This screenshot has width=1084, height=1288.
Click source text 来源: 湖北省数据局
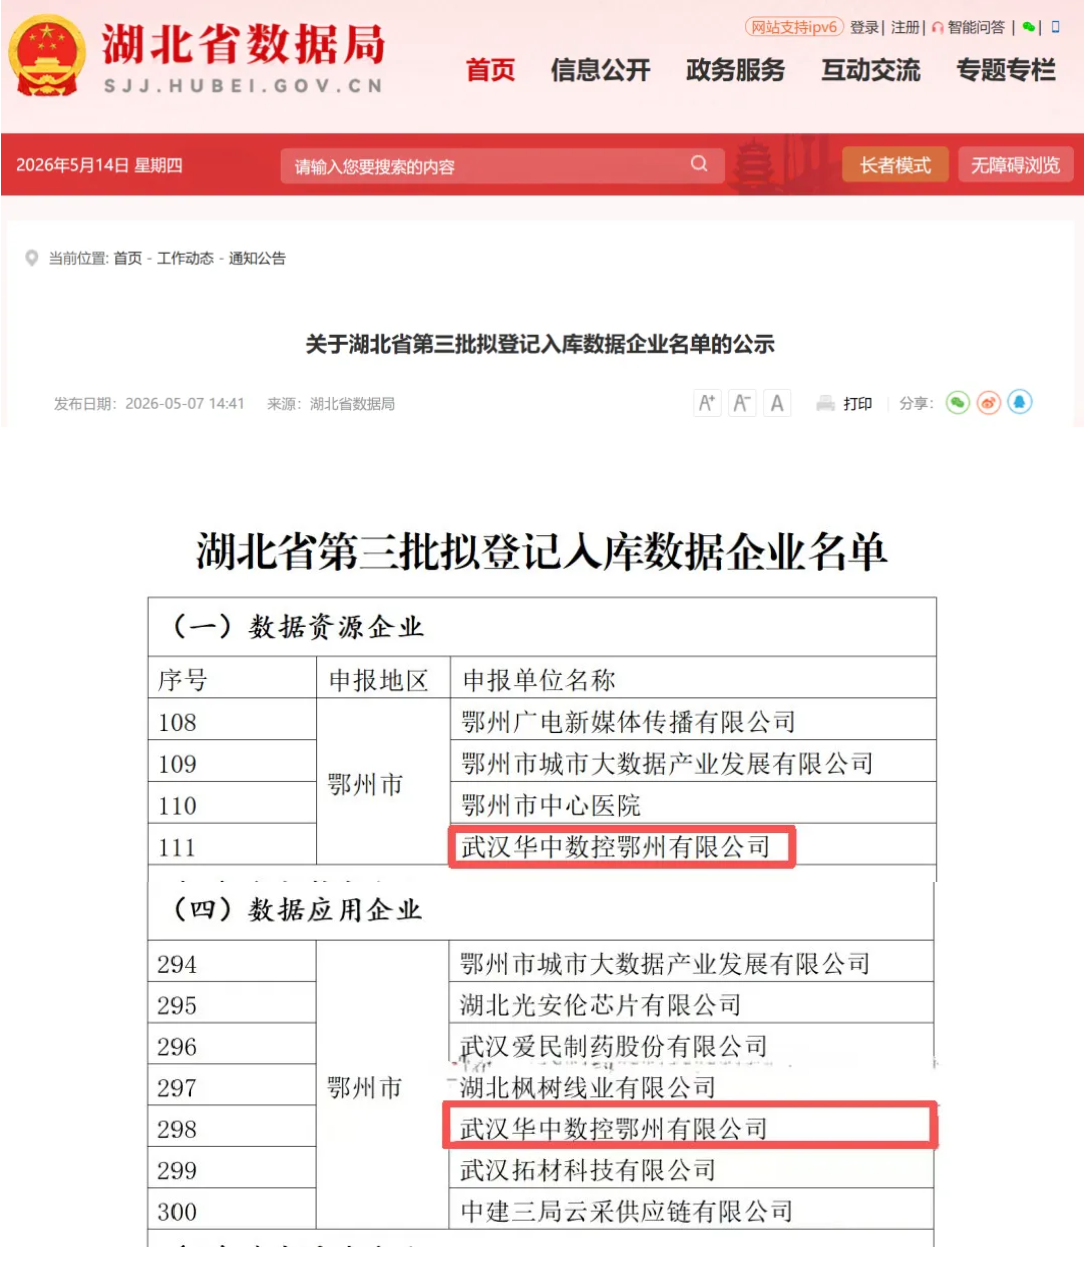(331, 403)
